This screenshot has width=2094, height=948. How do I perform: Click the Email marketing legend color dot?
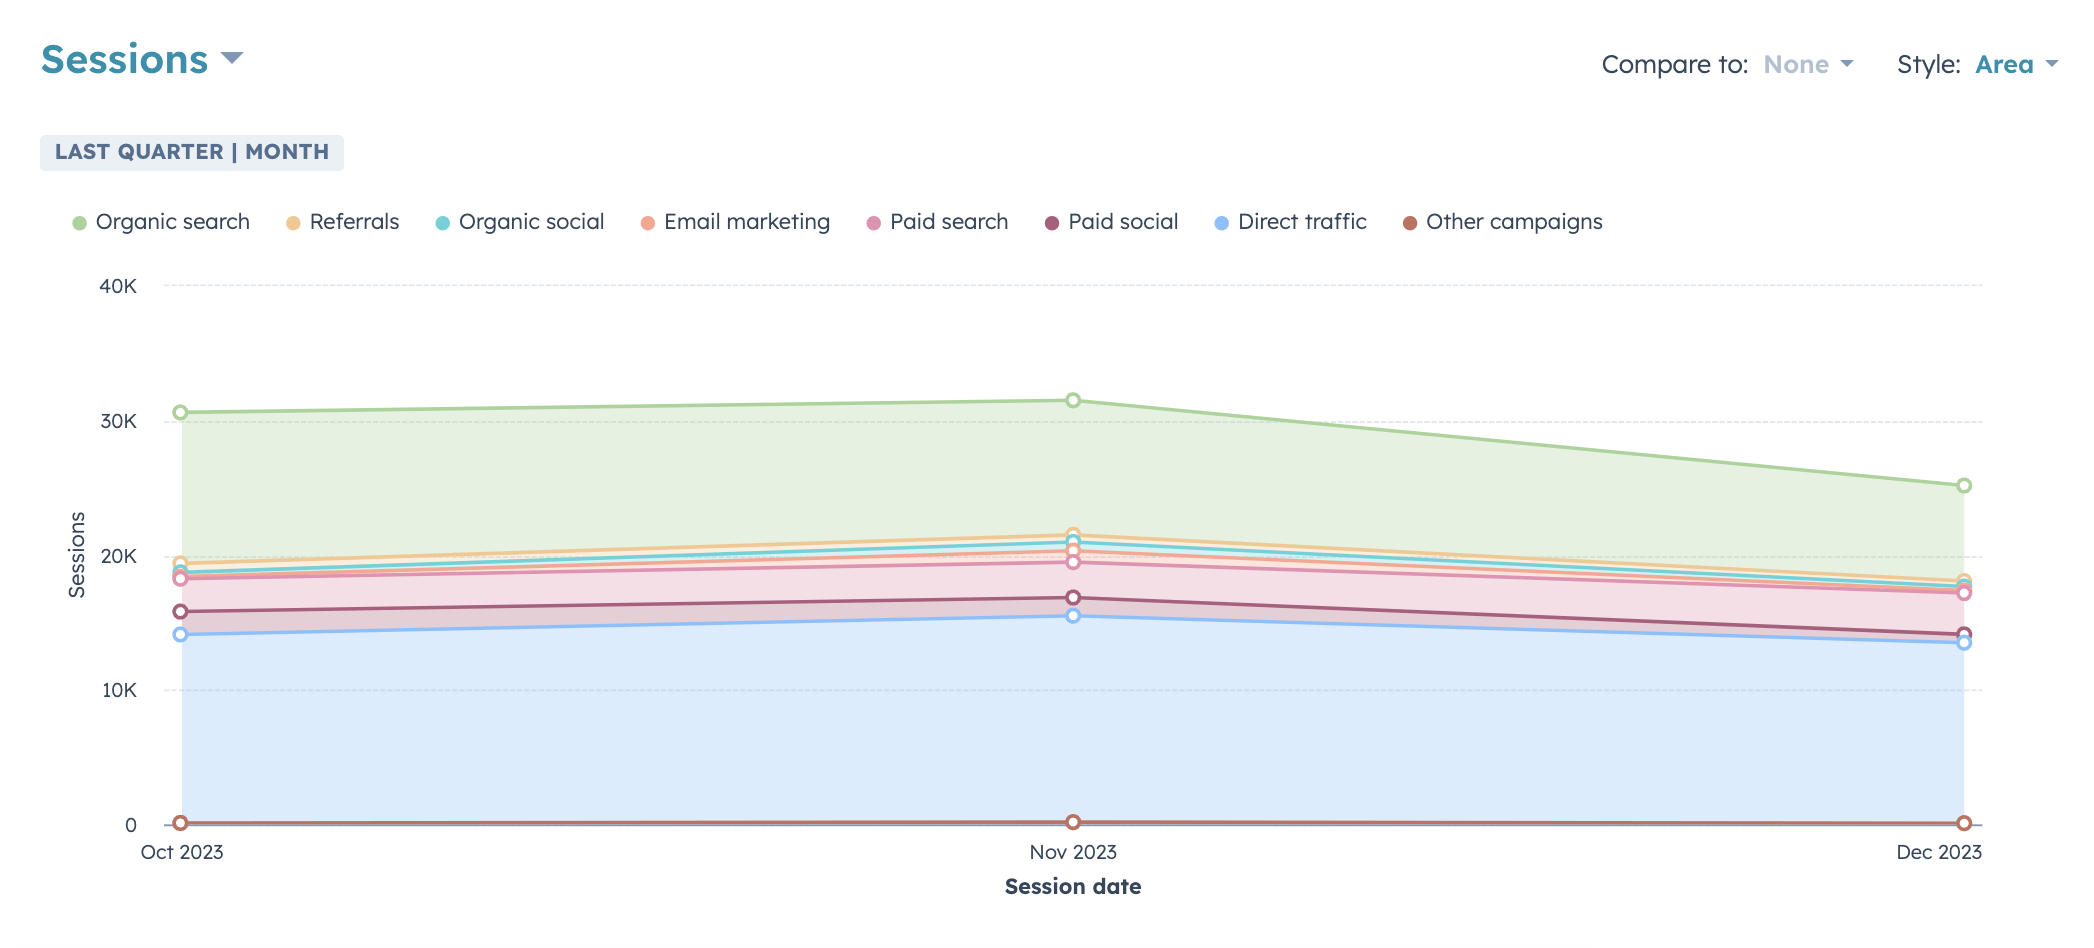[x=648, y=223]
